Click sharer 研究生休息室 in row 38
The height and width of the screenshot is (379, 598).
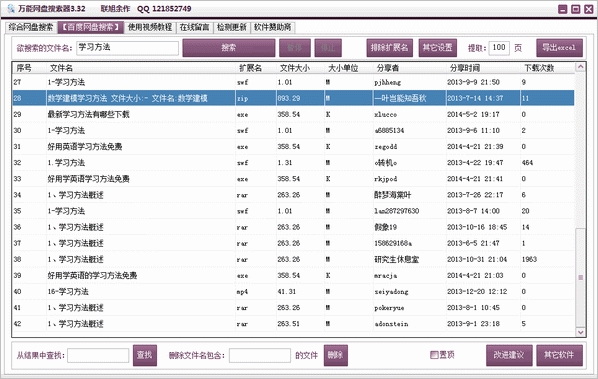pyautogui.click(x=396, y=259)
